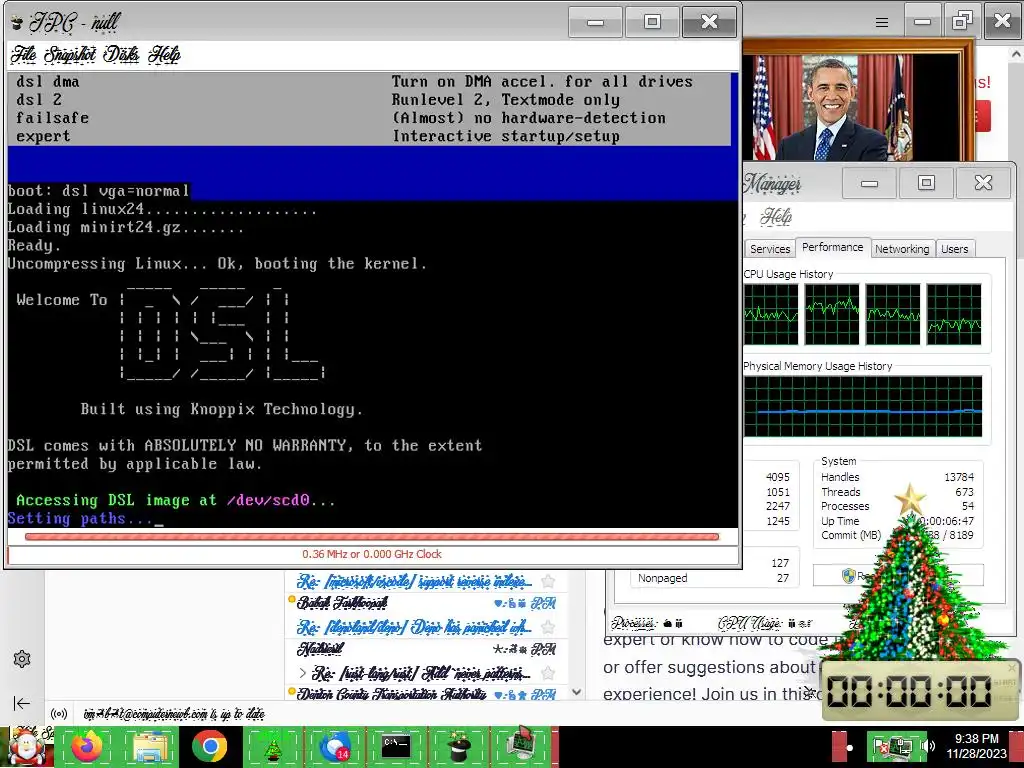Open the Help menu in JPC
Screen dimensions: 1024x768
164,54
